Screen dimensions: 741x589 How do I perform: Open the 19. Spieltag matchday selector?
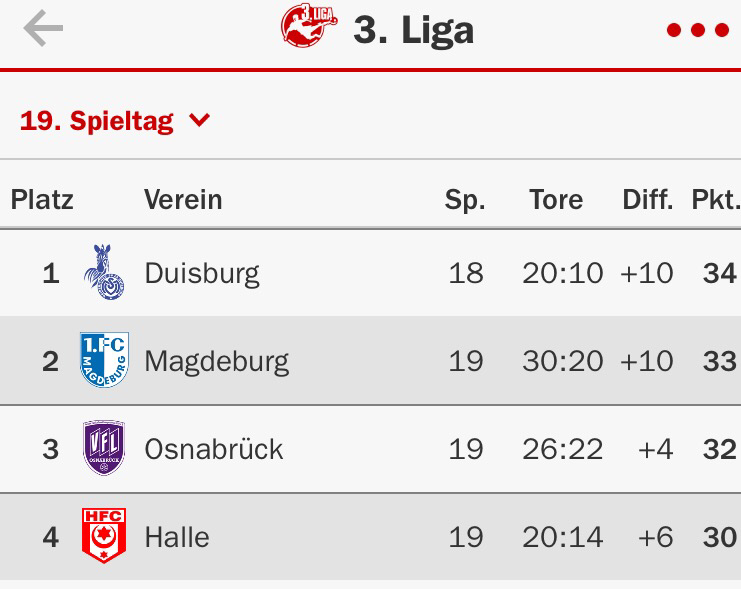tap(115, 121)
